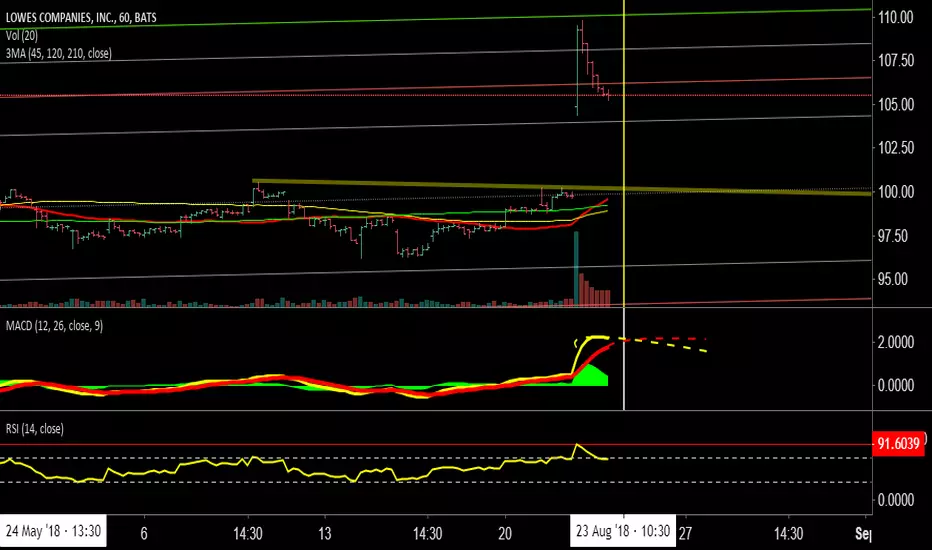Click the 0.0000 MACD axis label
This screenshot has height=550, width=932.
896,386
